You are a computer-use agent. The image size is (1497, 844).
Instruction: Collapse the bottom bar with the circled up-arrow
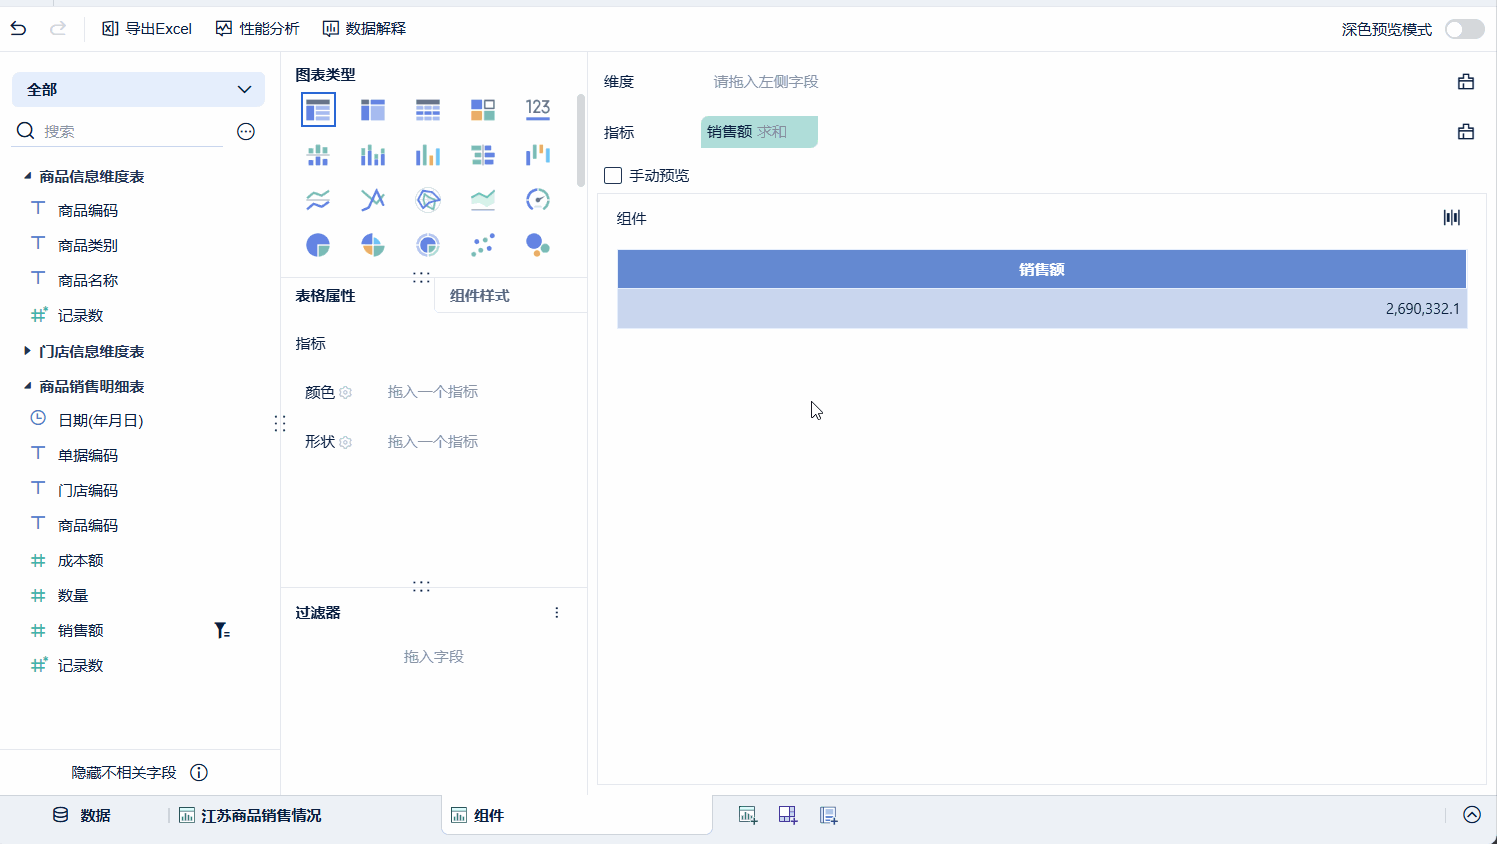click(1472, 815)
